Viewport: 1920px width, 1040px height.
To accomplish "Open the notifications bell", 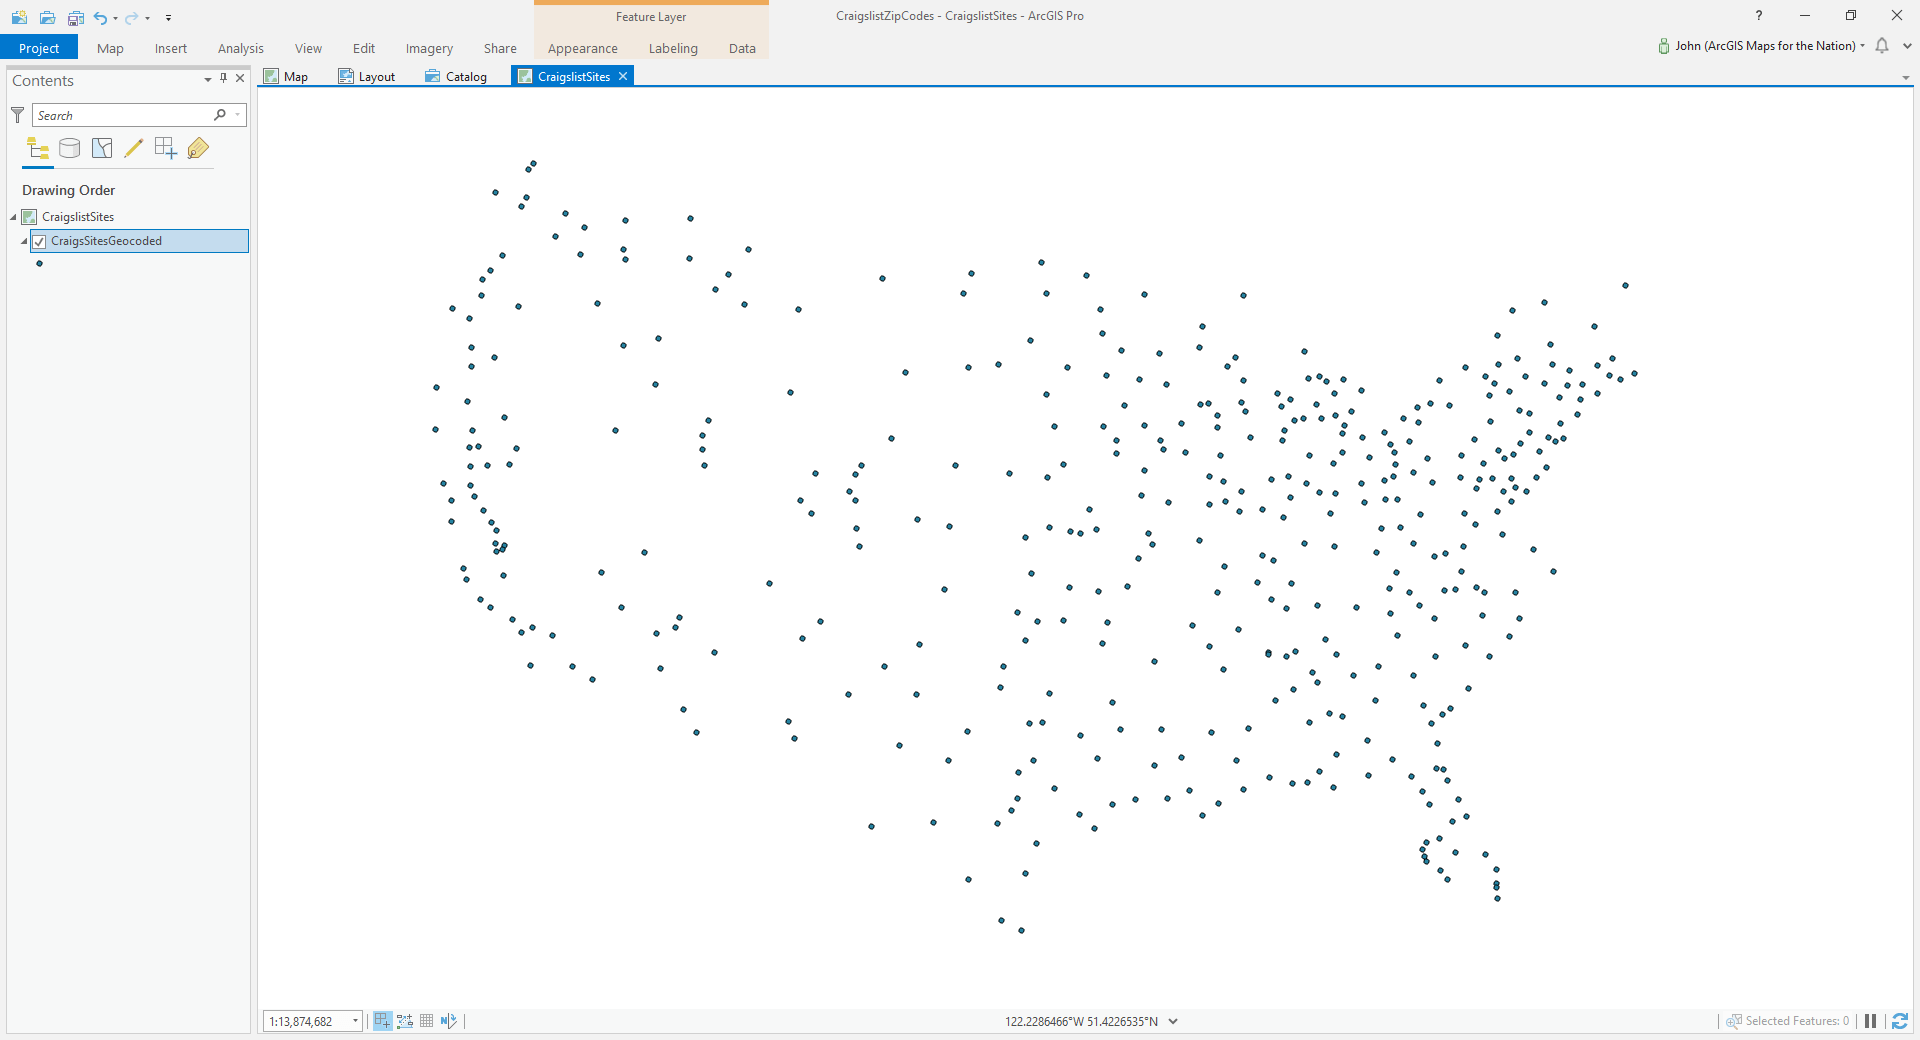I will (1882, 46).
